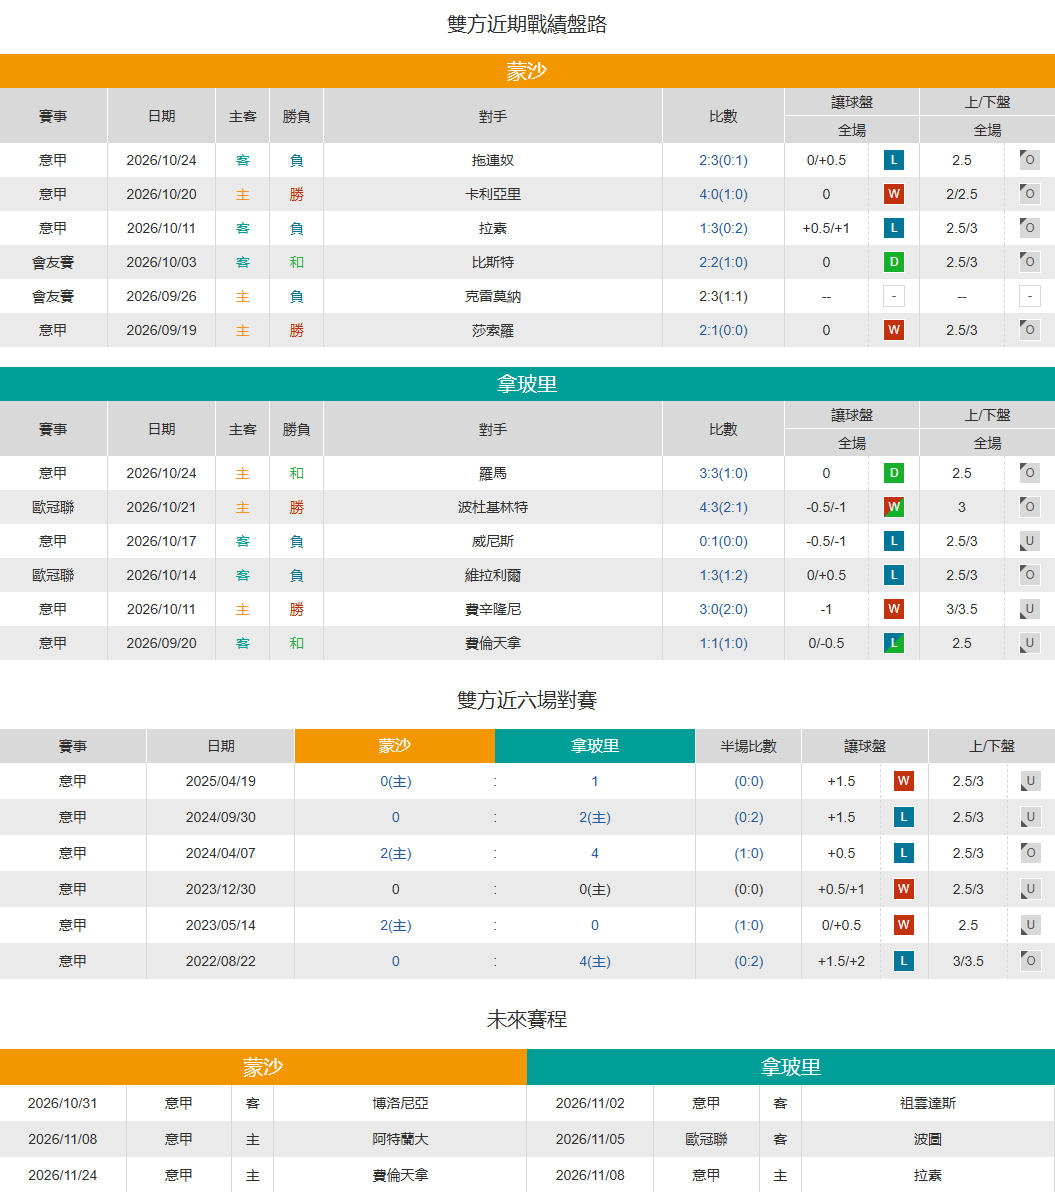1055x1192 pixels.
Task: Click the W handicap badge in 波杜基林特 row
Action: click(894, 507)
